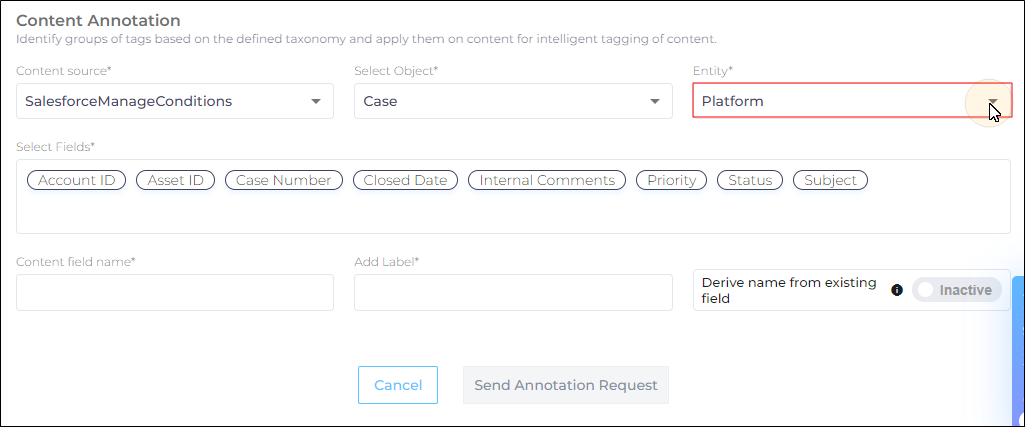This screenshot has height=427, width=1025.
Task: Pick the Closed Date field chip
Action: click(x=405, y=180)
